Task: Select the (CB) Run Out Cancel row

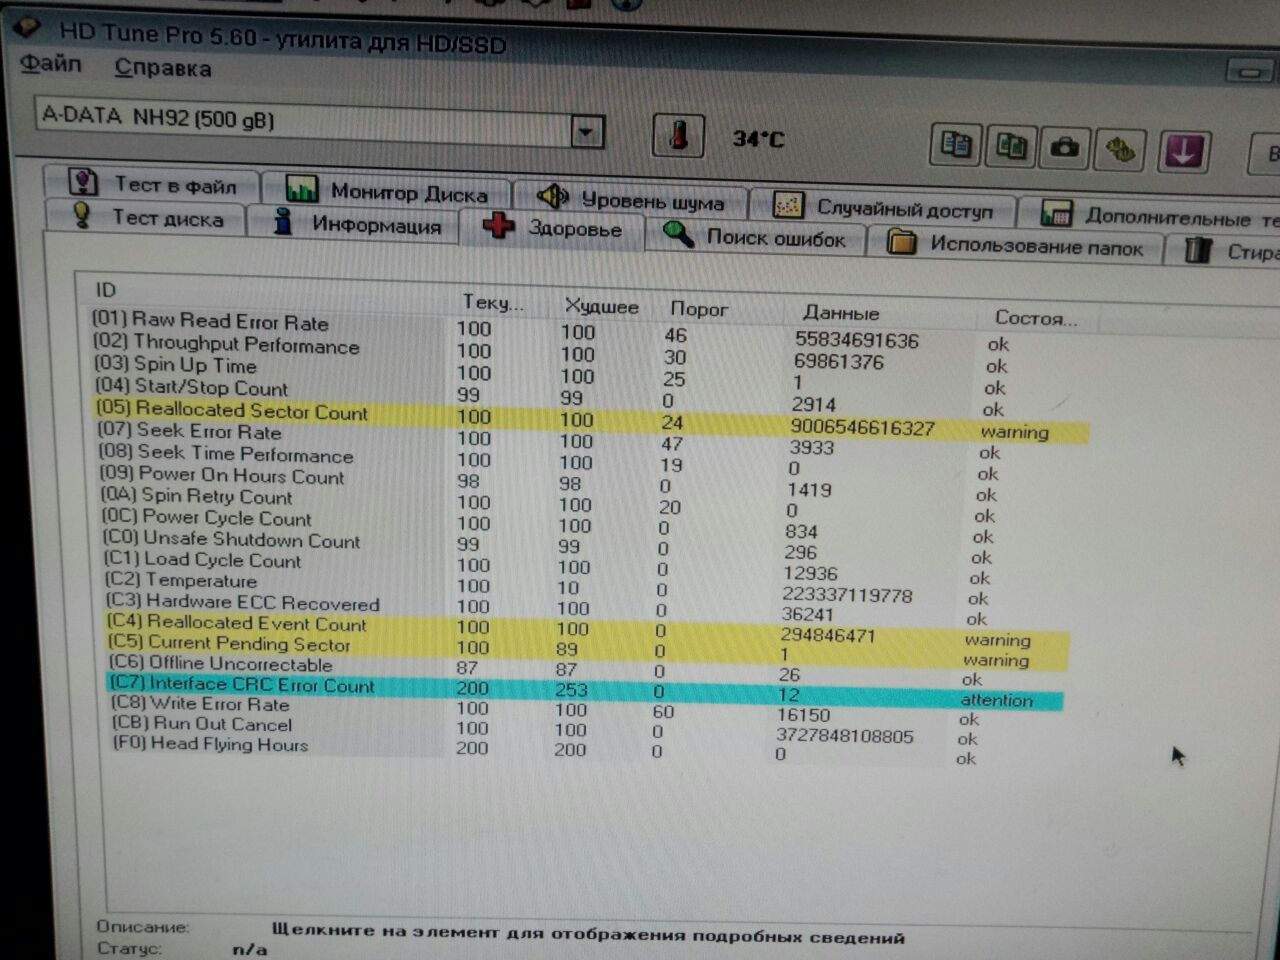Action: pos(546,730)
